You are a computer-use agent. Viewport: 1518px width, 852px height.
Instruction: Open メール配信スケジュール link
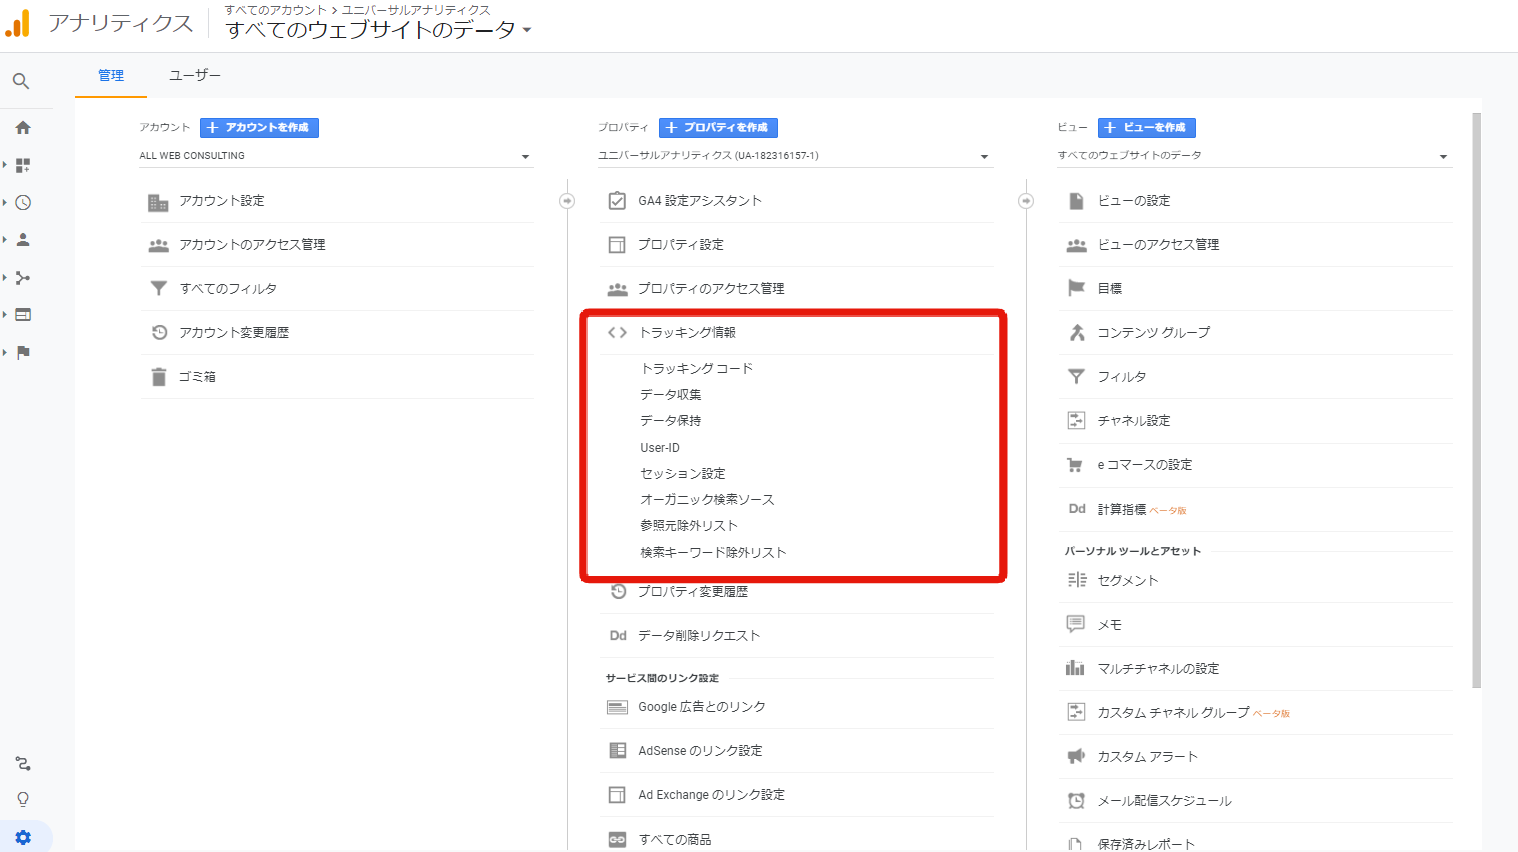[x=1164, y=801]
